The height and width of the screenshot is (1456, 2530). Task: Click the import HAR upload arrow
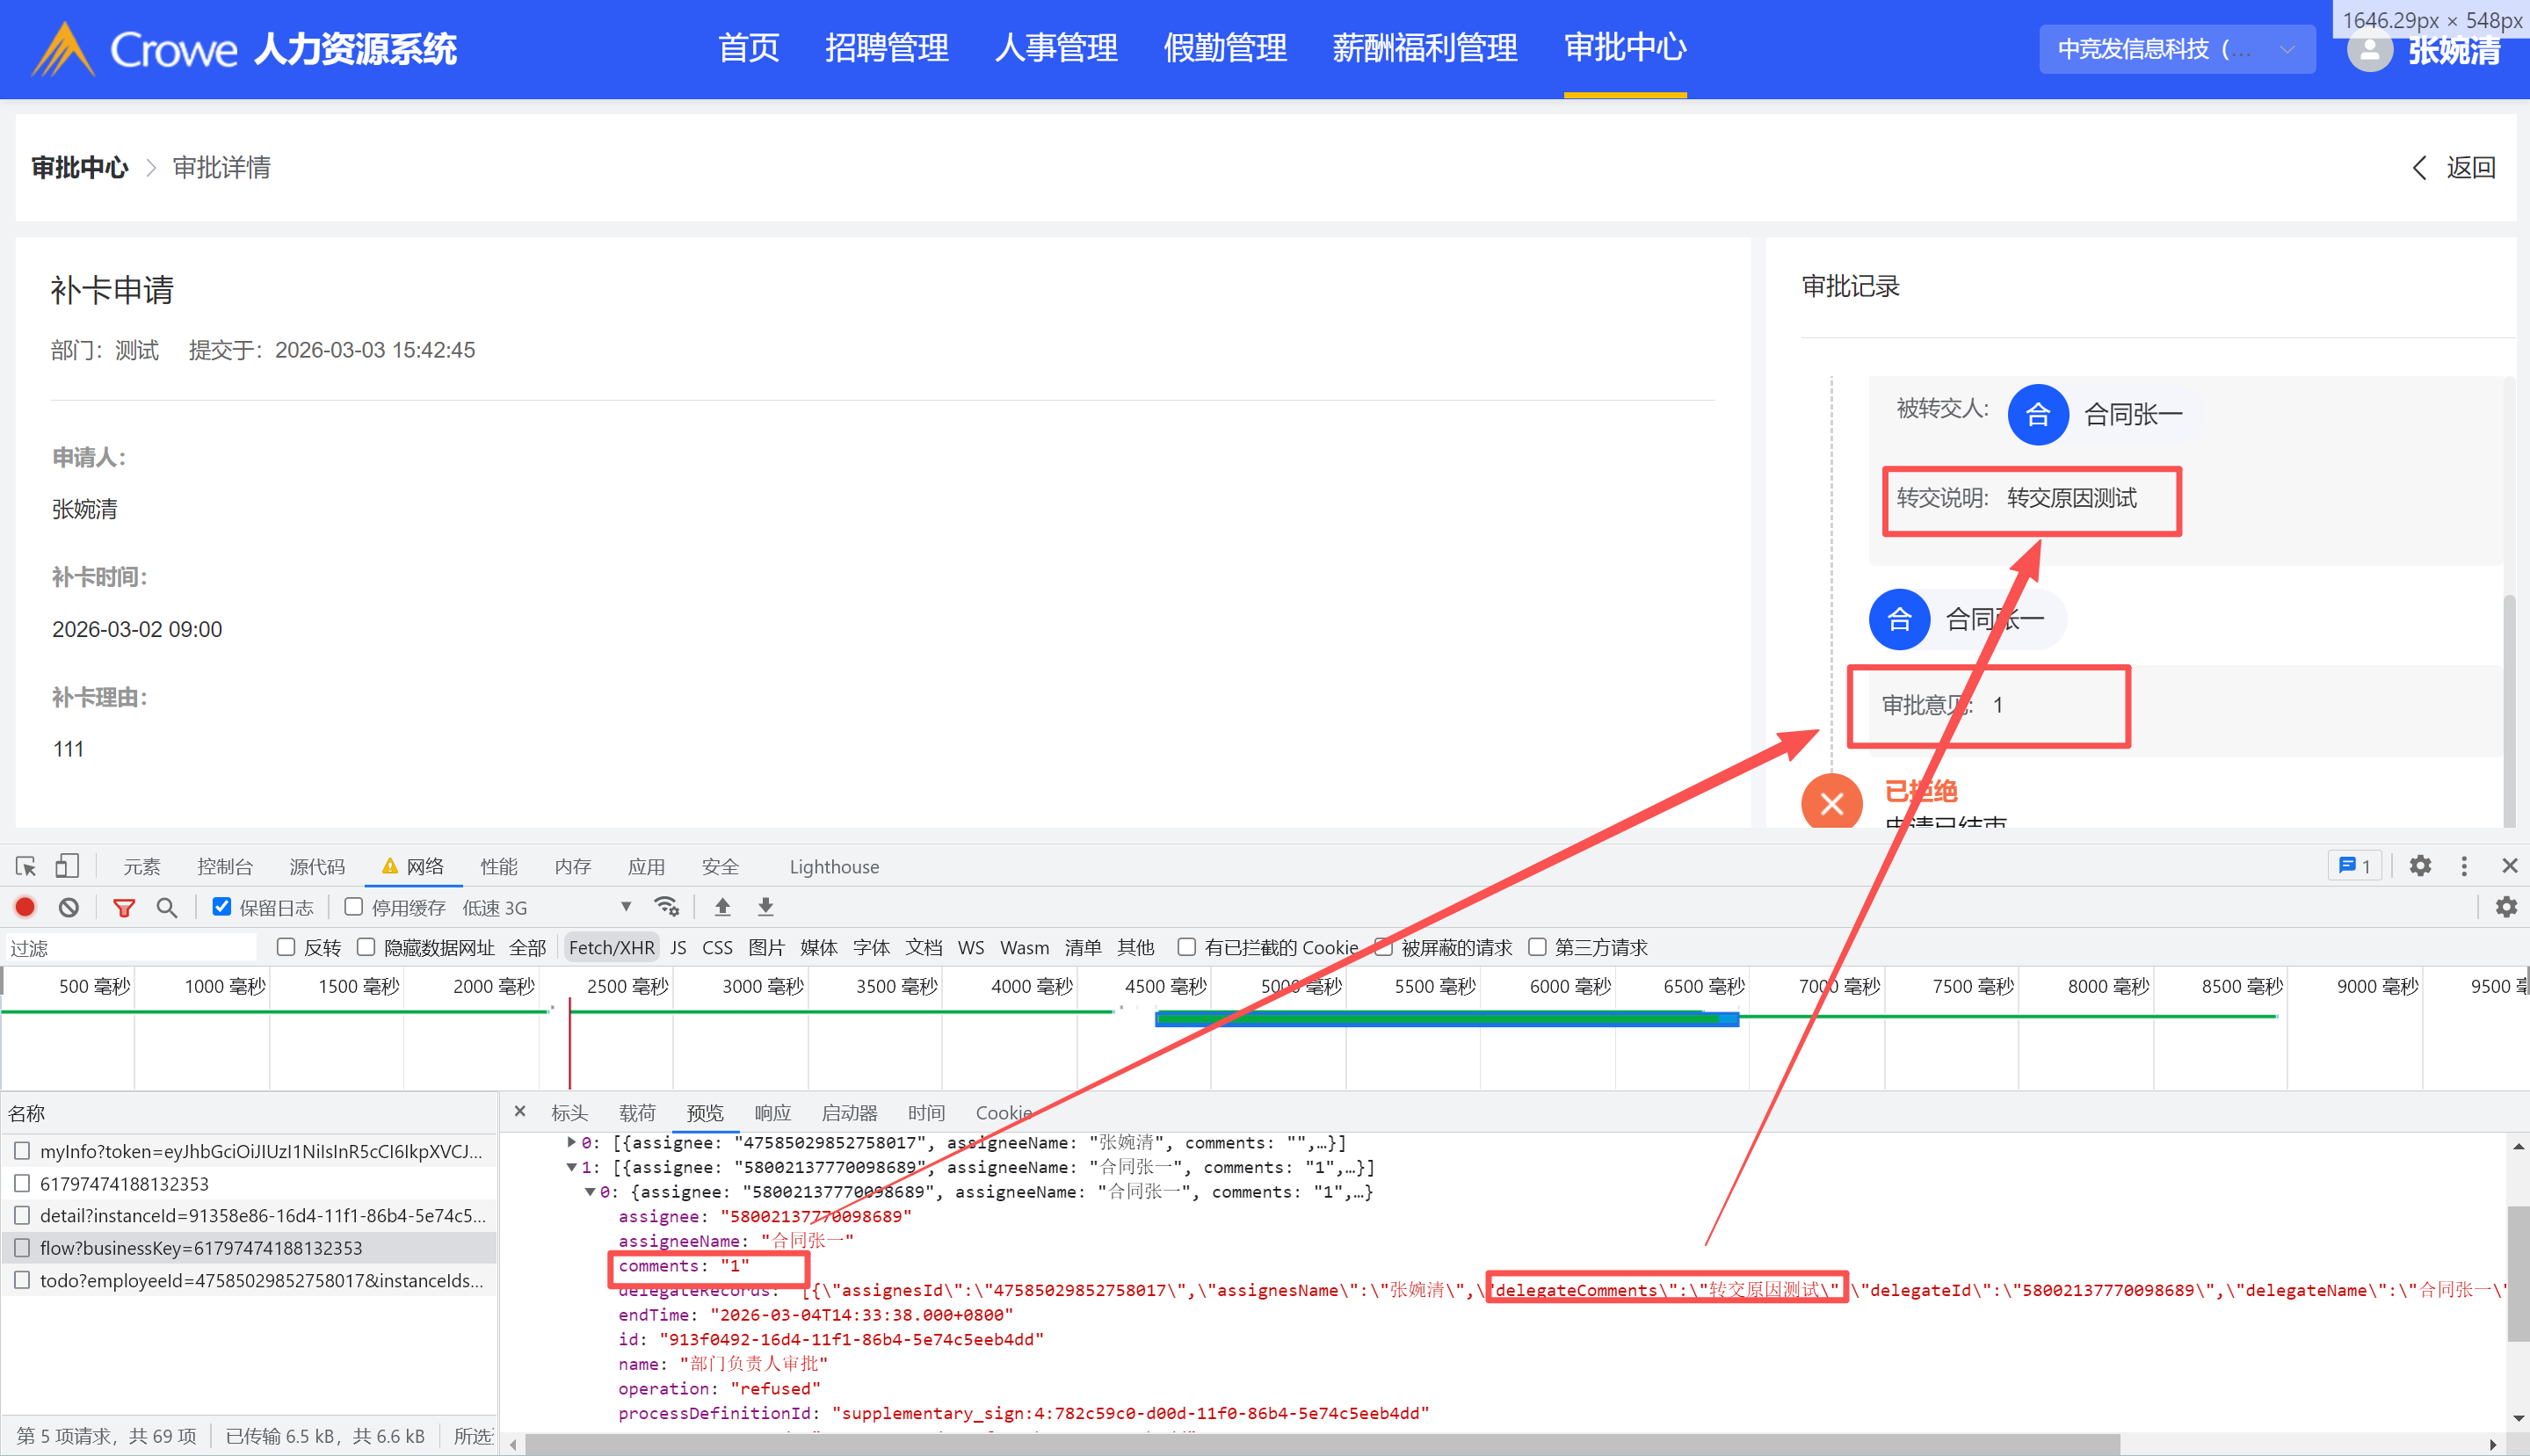click(x=722, y=907)
